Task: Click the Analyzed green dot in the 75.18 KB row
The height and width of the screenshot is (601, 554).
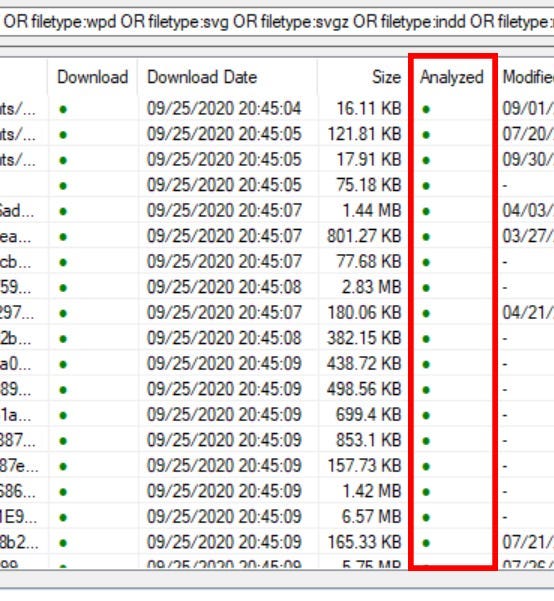Action: click(426, 186)
